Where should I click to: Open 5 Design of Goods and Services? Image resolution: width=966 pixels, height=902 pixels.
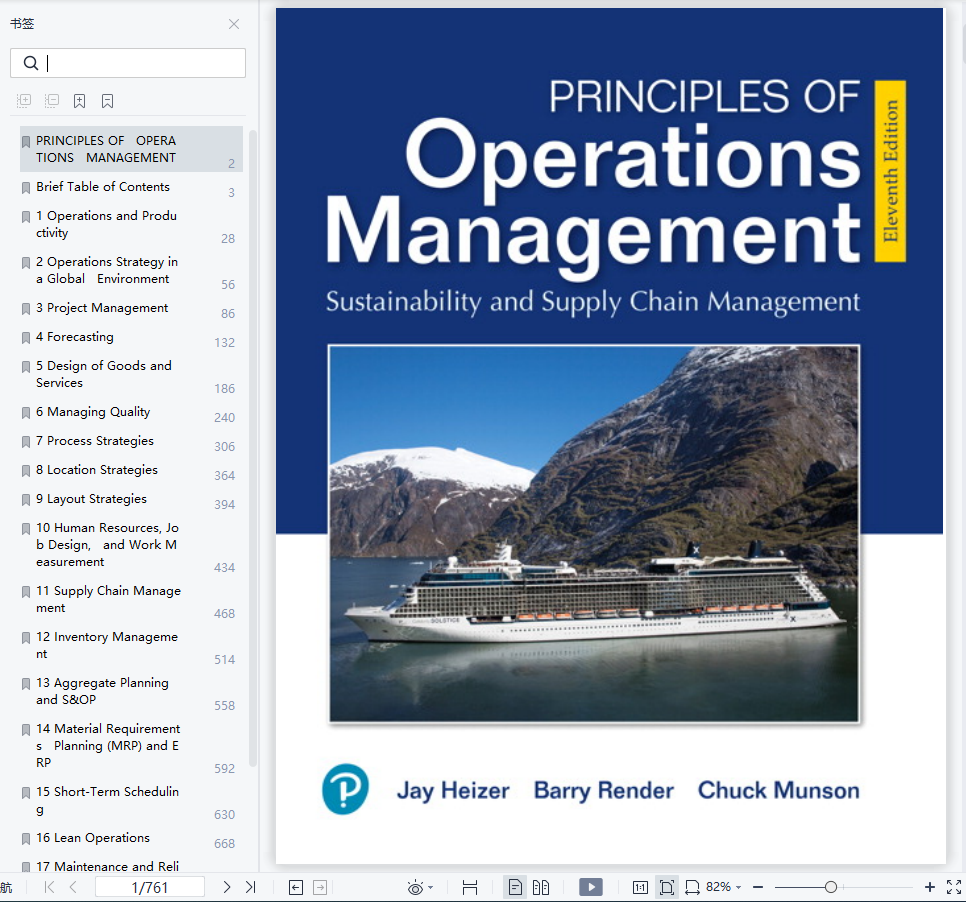tap(131, 375)
